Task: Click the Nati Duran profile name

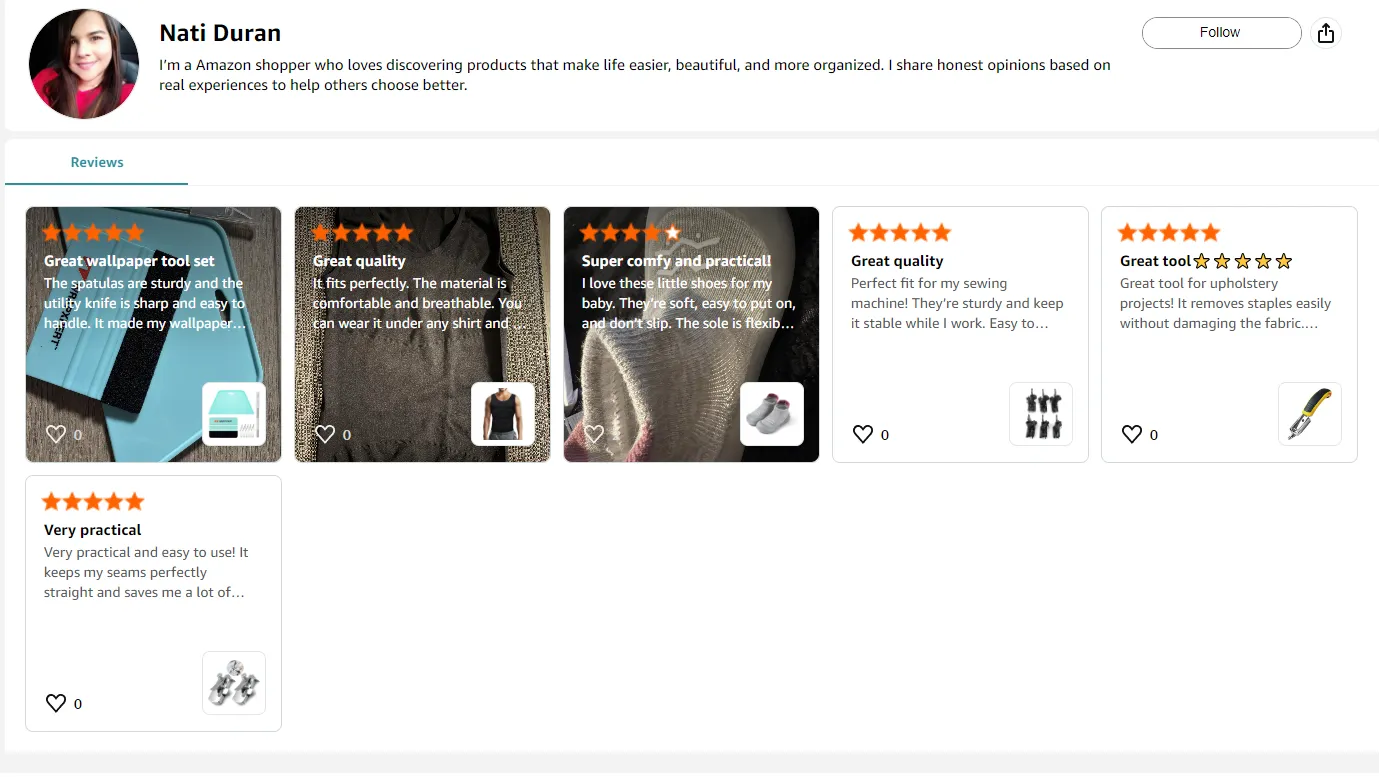Action: tap(220, 33)
